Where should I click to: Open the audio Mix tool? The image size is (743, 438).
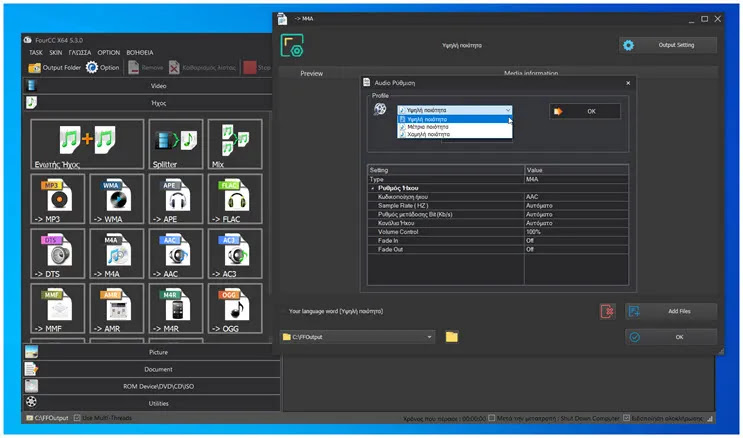click(235, 144)
